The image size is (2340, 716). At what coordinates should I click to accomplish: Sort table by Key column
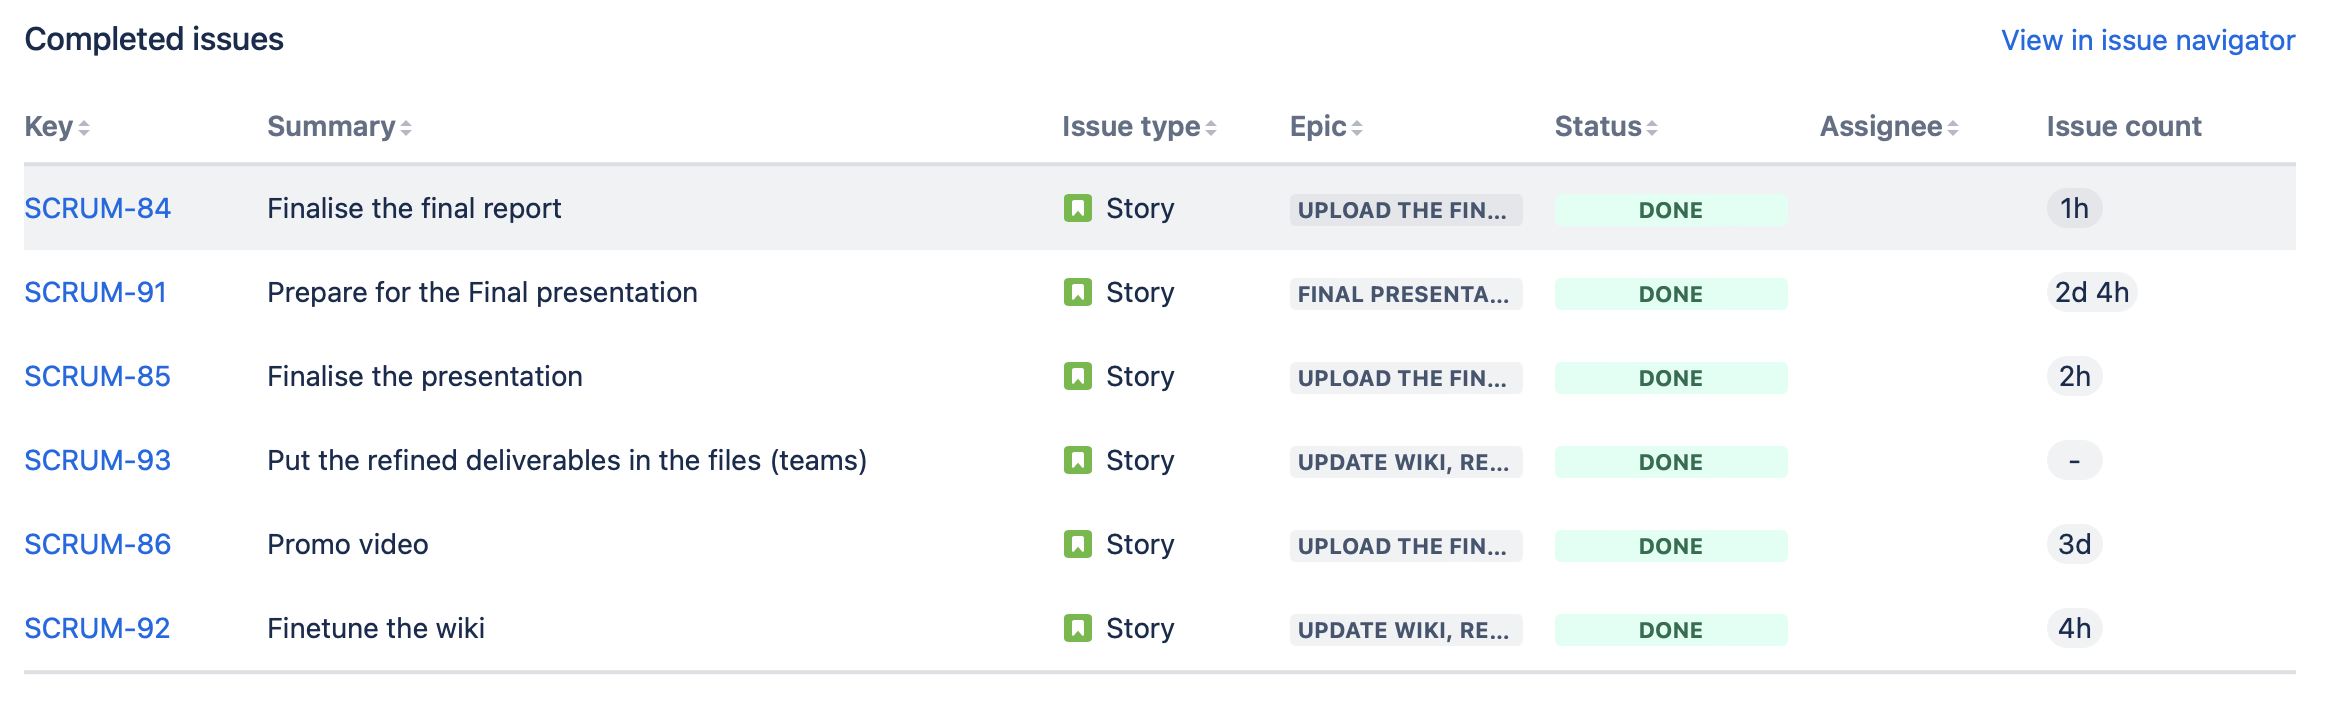pos(57,127)
